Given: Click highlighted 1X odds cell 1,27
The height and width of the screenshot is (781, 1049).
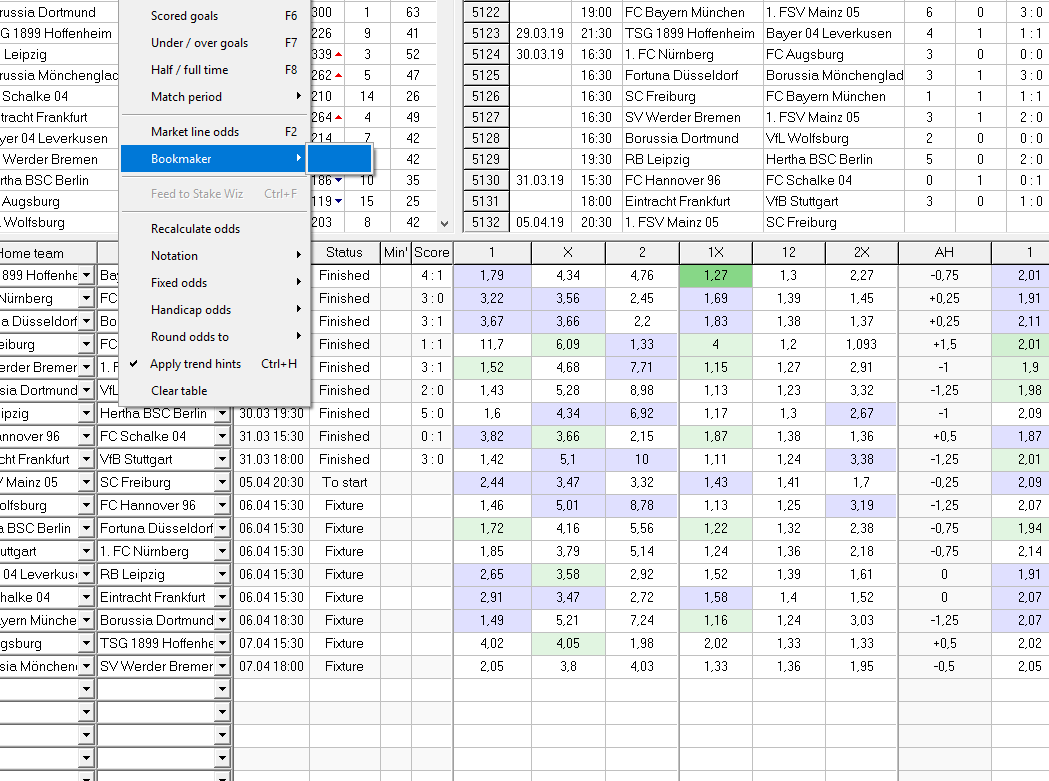Looking at the screenshot, I should [x=715, y=275].
